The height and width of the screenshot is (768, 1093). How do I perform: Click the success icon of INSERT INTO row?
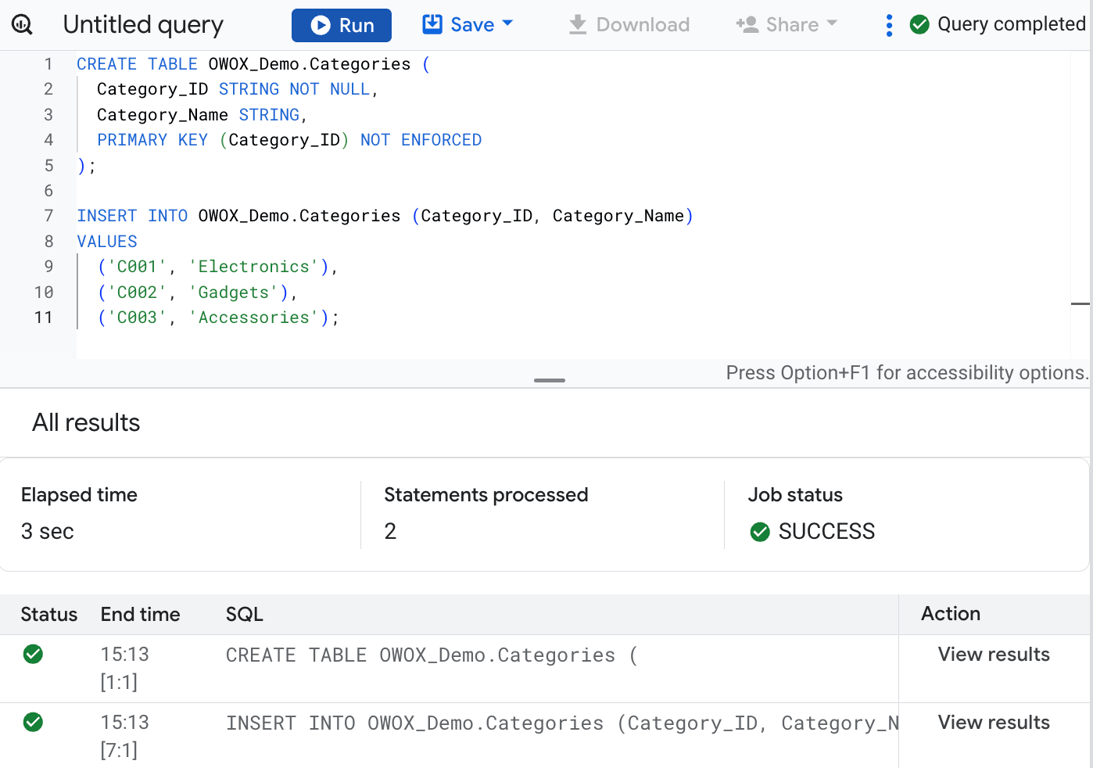coord(33,722)
